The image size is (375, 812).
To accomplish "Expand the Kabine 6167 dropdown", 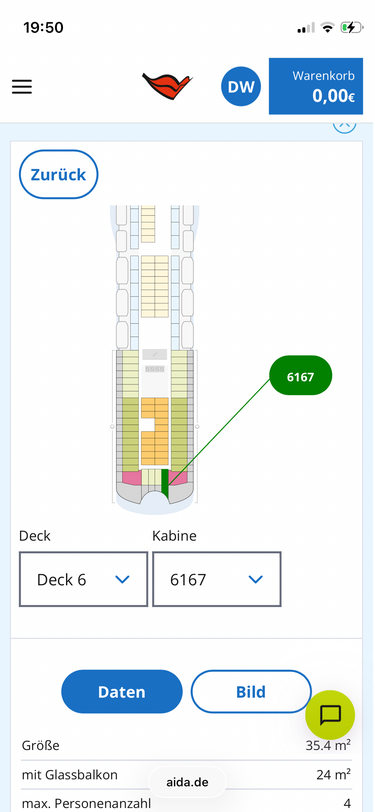I will pyautogui.click(x=217, y=579).
